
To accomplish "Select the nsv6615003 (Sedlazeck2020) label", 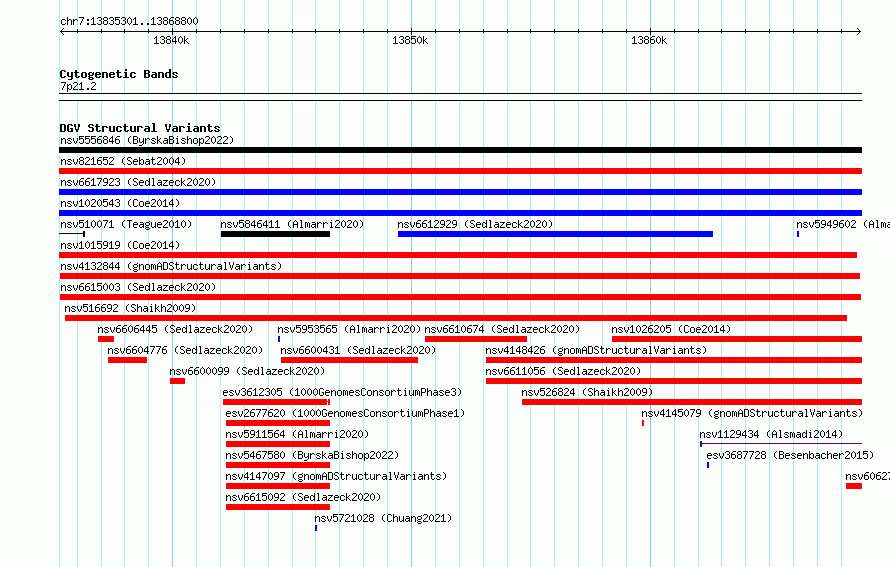I will (138, 287).
